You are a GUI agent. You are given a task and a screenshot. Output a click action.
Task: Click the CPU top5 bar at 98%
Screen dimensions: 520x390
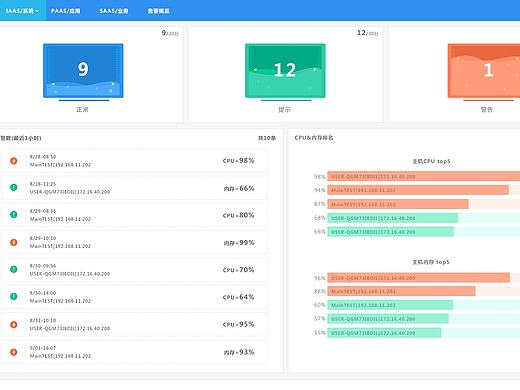[x=424, y=176]
